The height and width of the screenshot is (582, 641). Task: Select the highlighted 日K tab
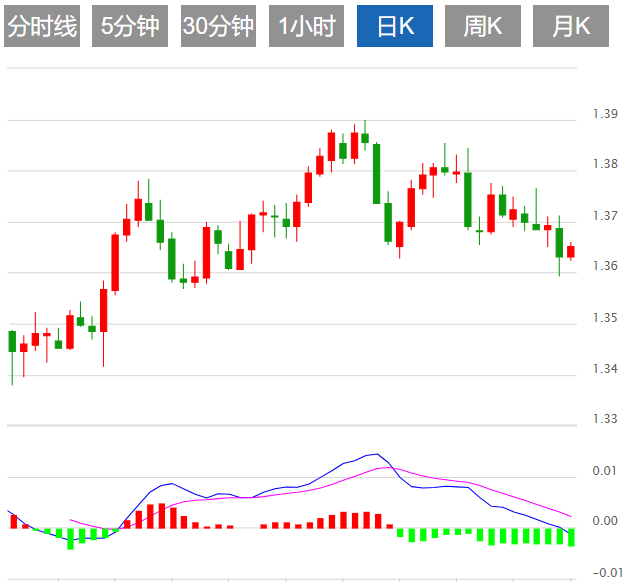pos(395,27)
